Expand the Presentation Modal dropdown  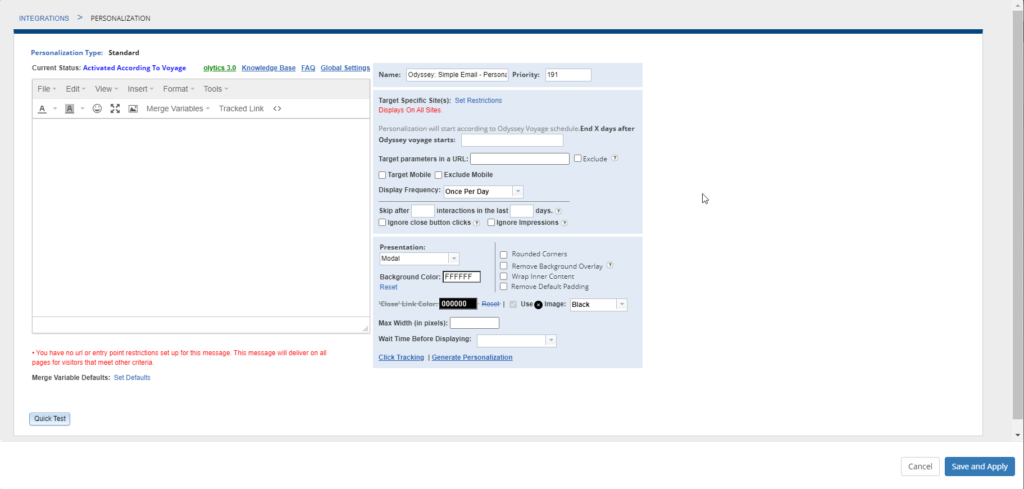[419, 258]
